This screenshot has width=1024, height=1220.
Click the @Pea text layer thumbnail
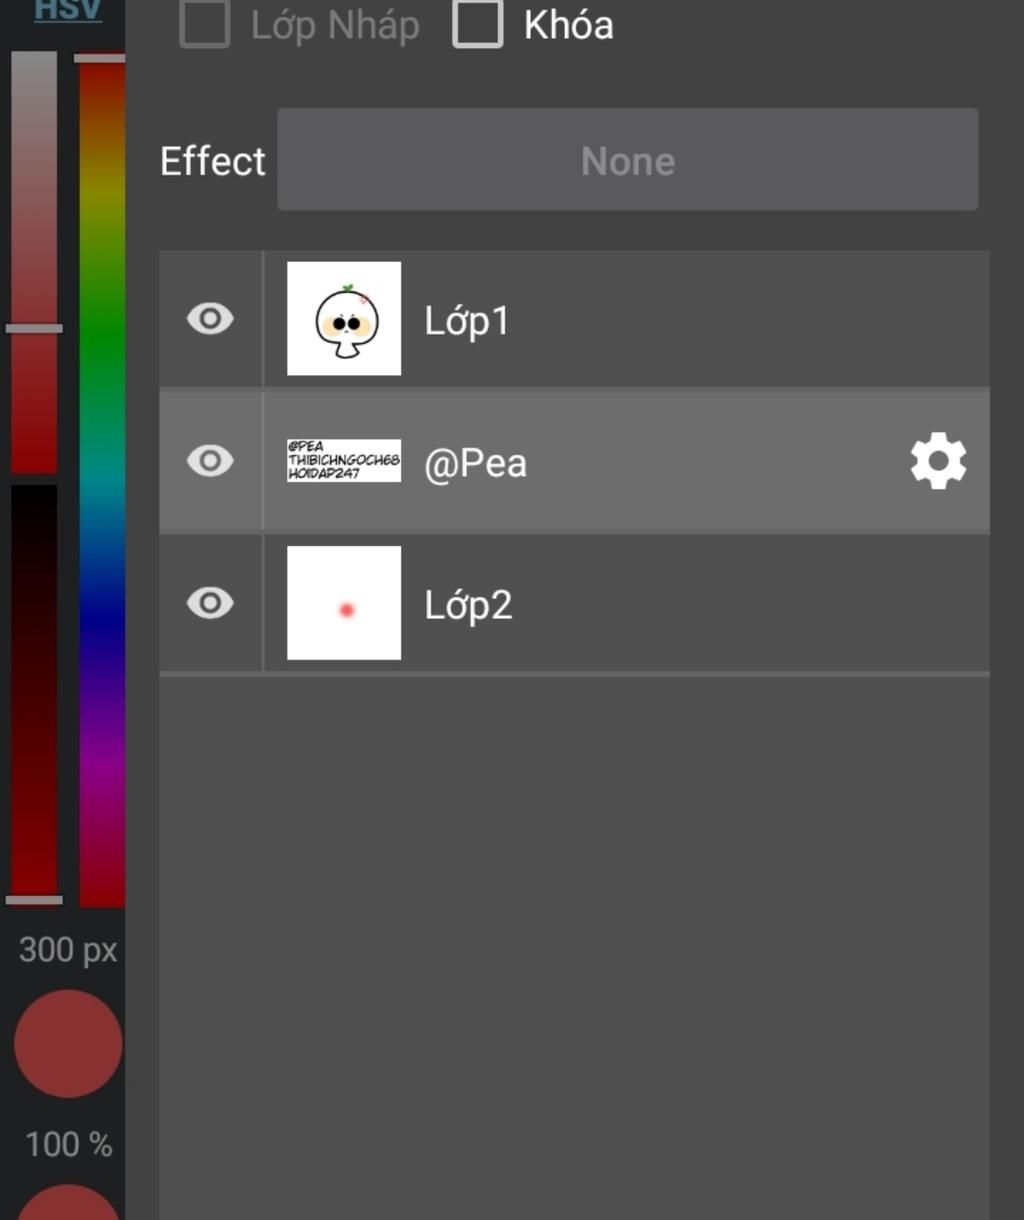coord(344,461)
